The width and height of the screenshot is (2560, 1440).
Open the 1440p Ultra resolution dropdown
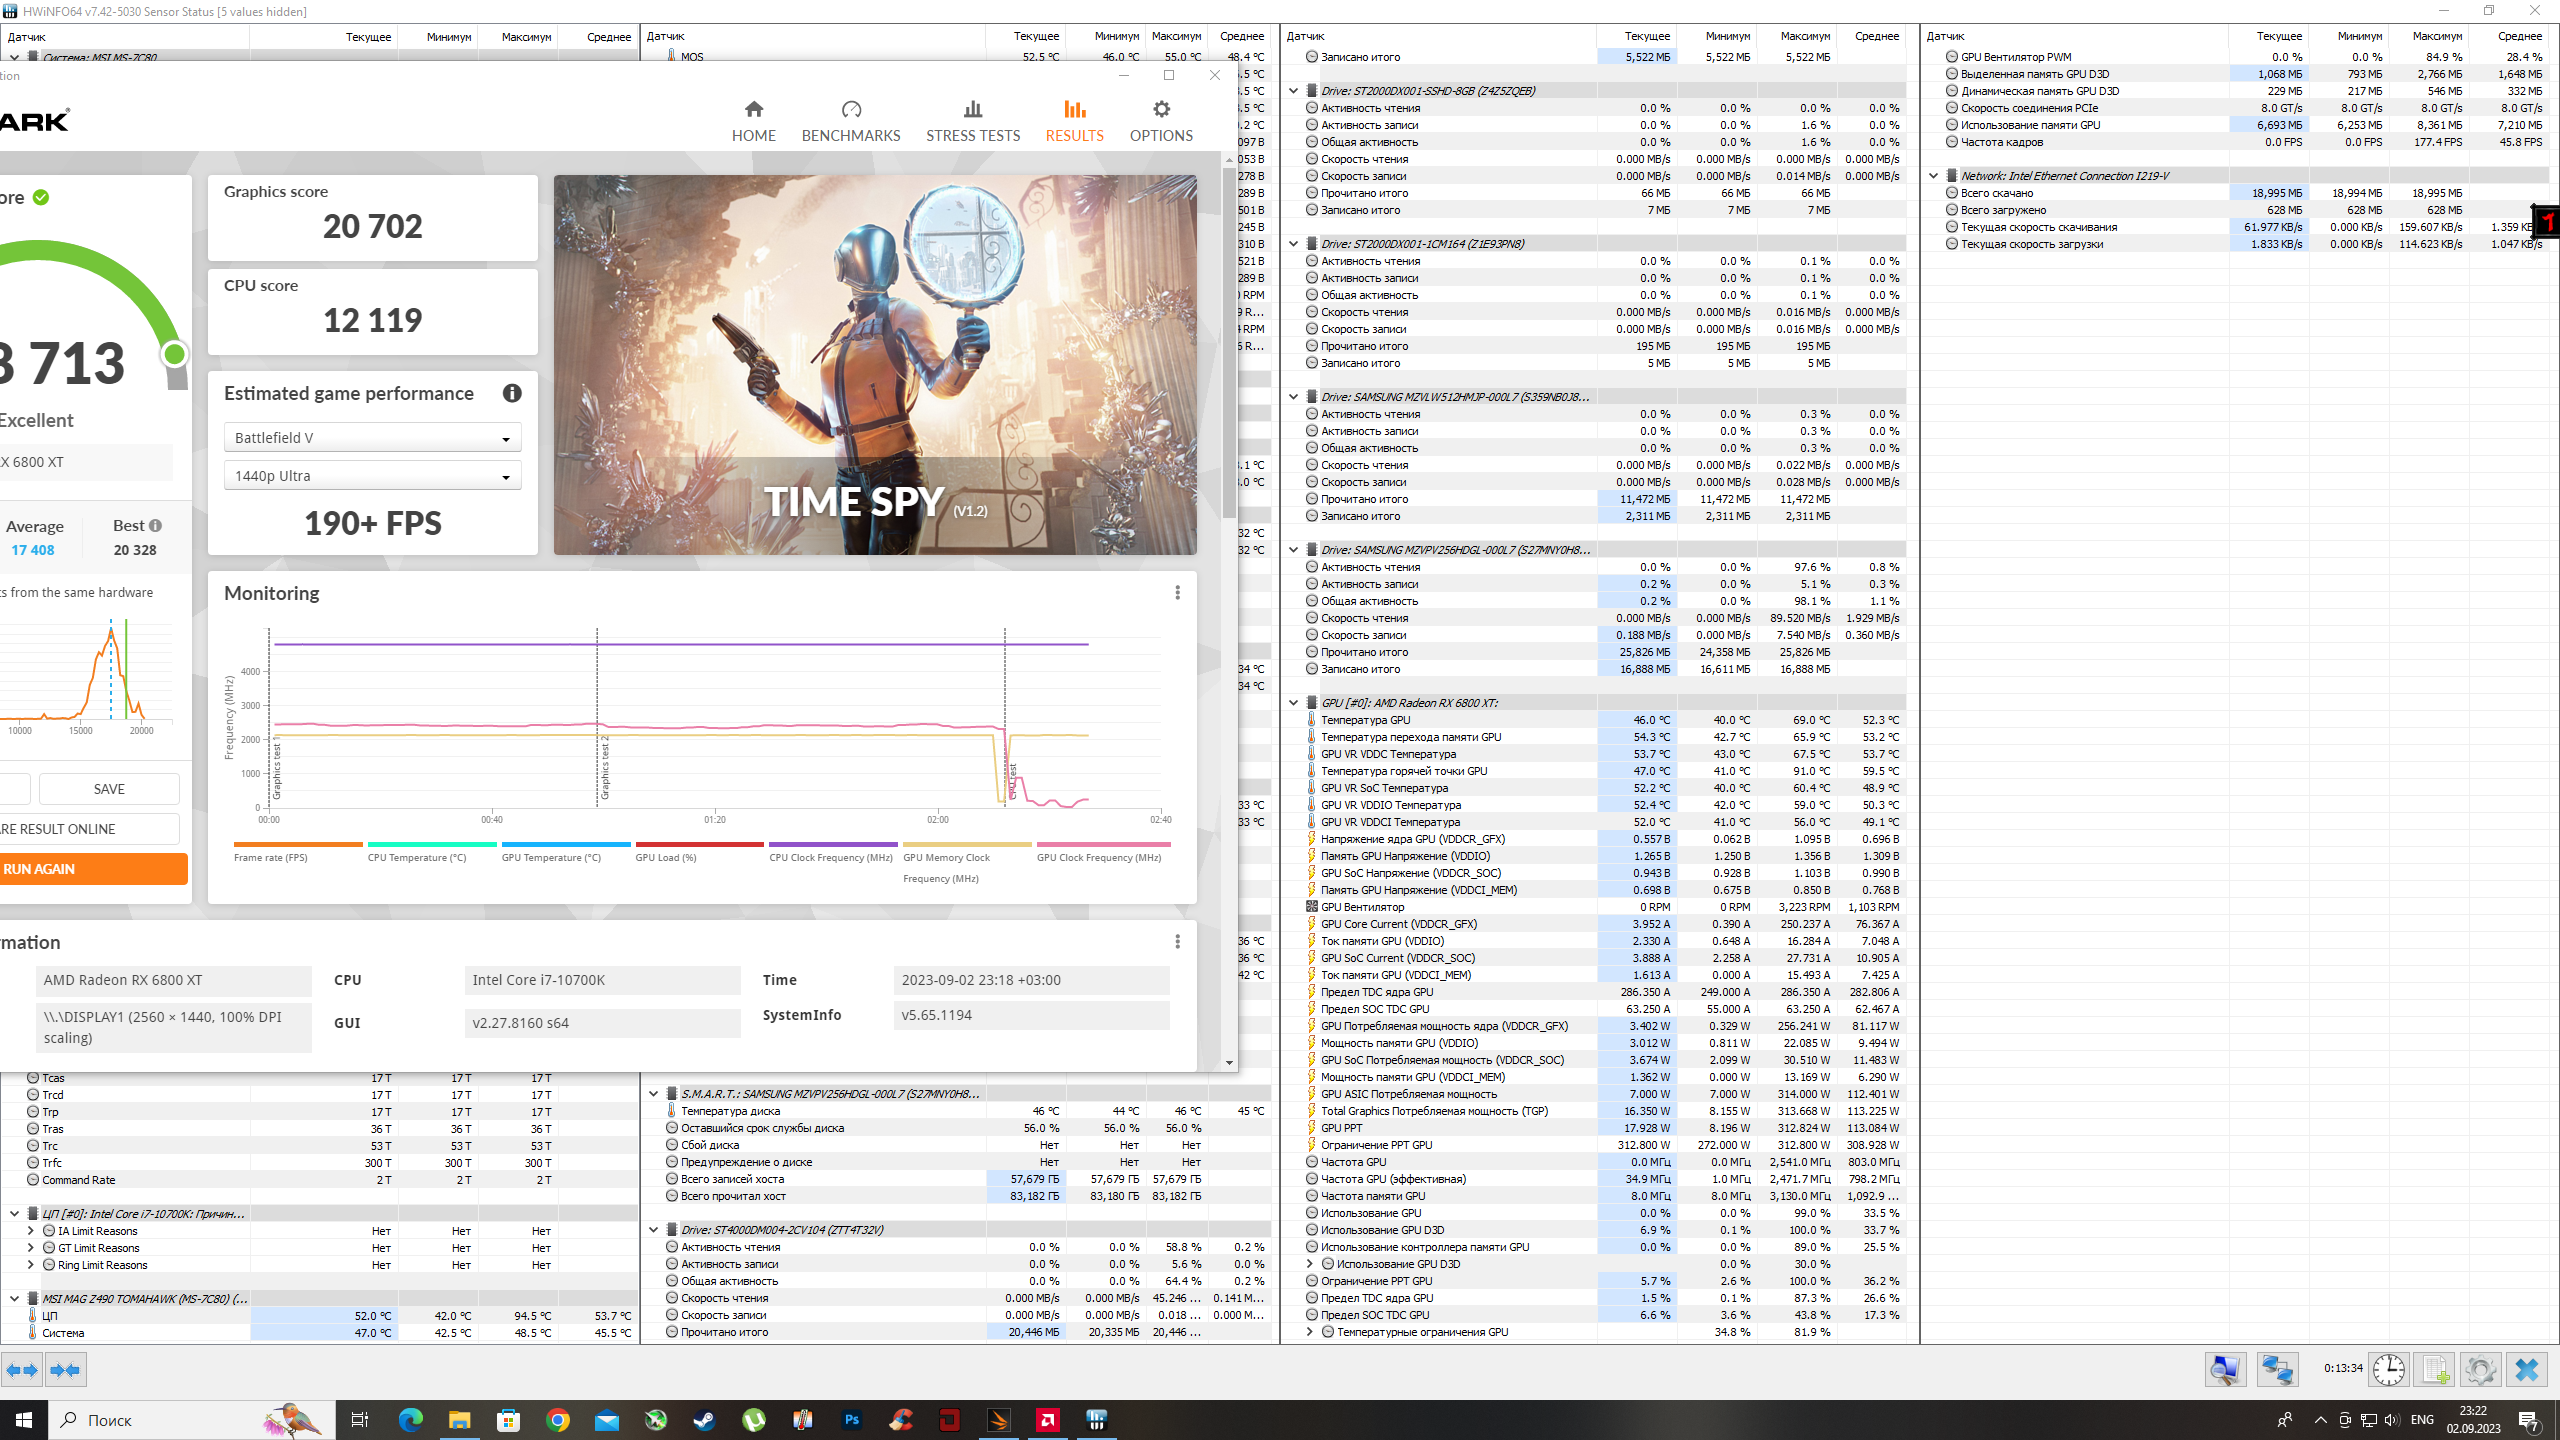[372, 476]
